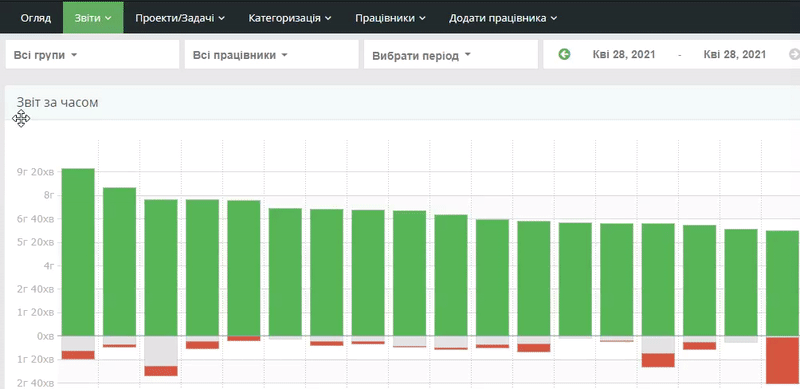
Task: Open the Категоризація menu
Action: click(290, 18)
